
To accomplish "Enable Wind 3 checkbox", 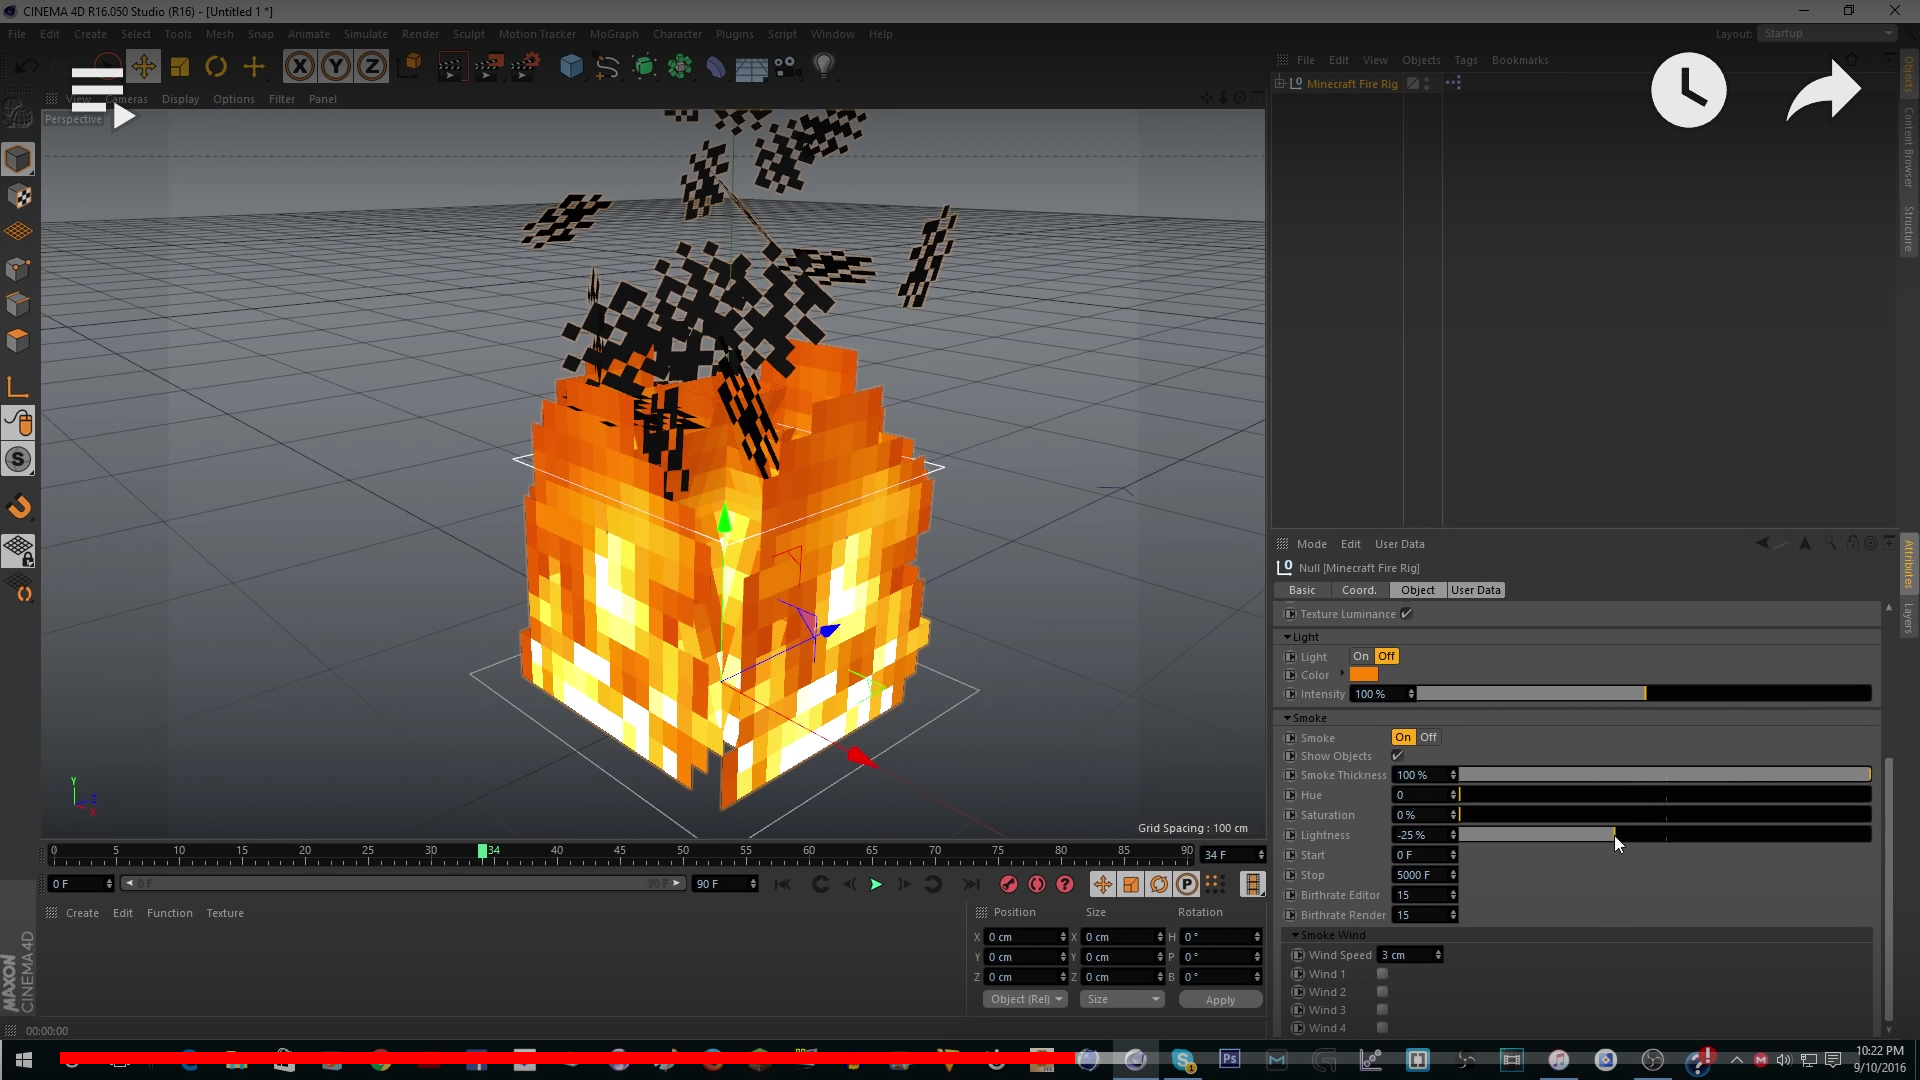I will click(1382, 1010).
